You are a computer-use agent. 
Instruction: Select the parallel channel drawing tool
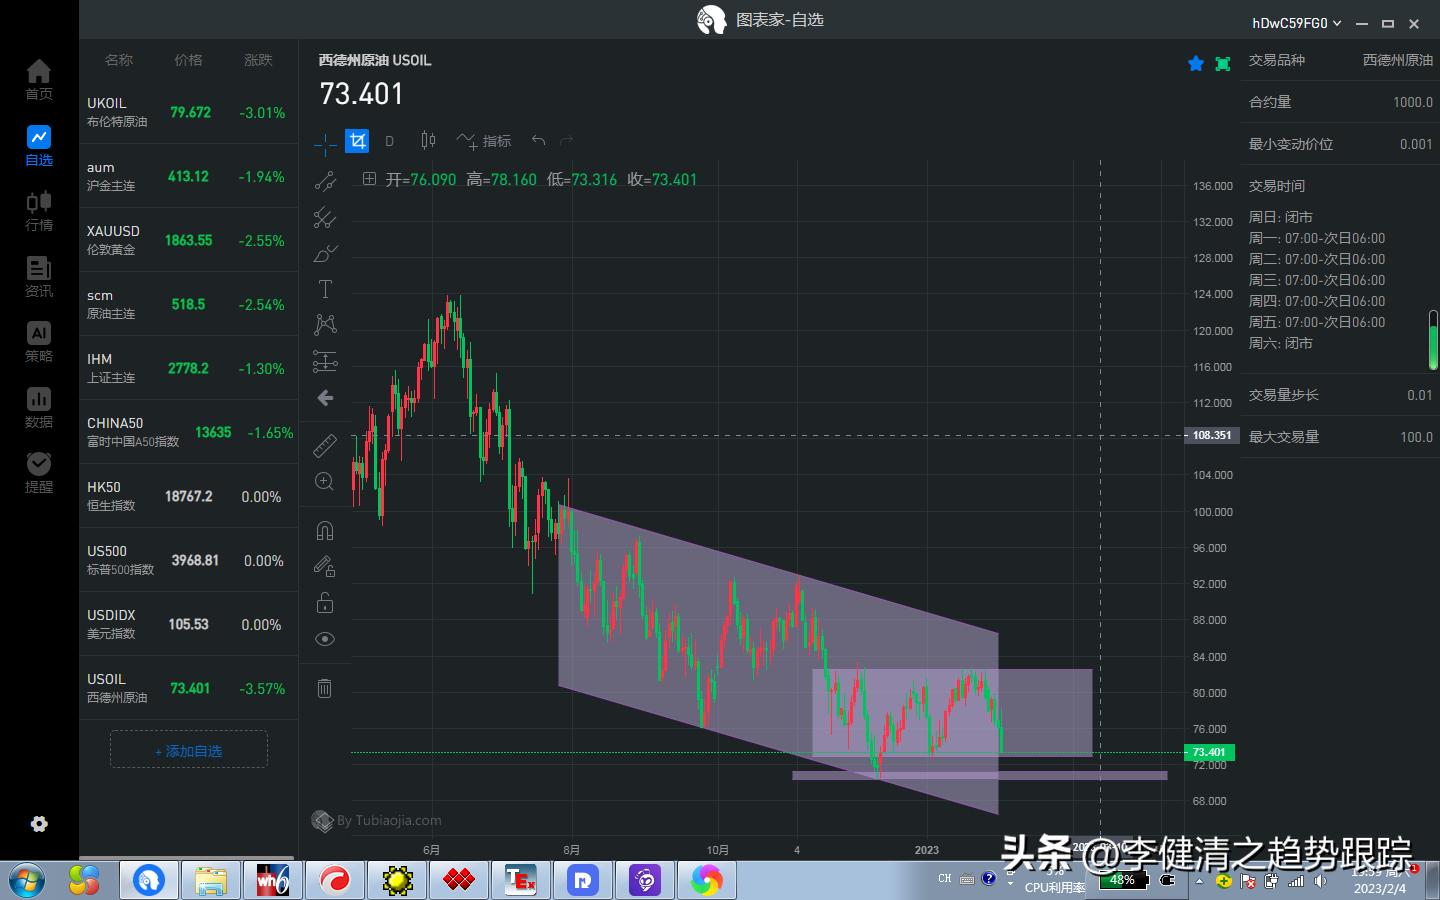pyautogui.click(x=325, y=217)
